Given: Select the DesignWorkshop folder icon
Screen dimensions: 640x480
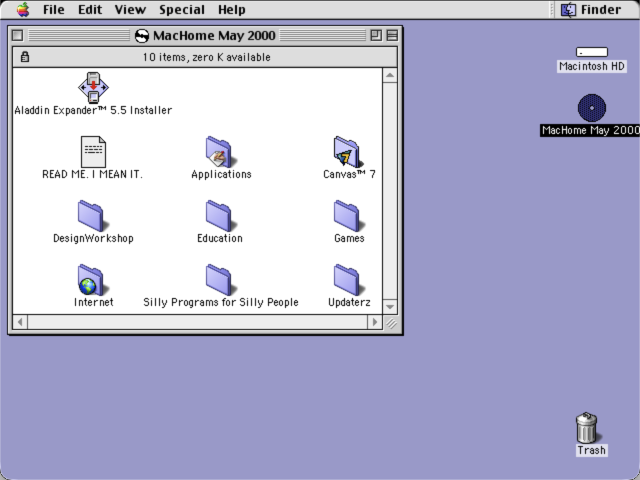Looking at the screenshot, I should pos(93,216).
